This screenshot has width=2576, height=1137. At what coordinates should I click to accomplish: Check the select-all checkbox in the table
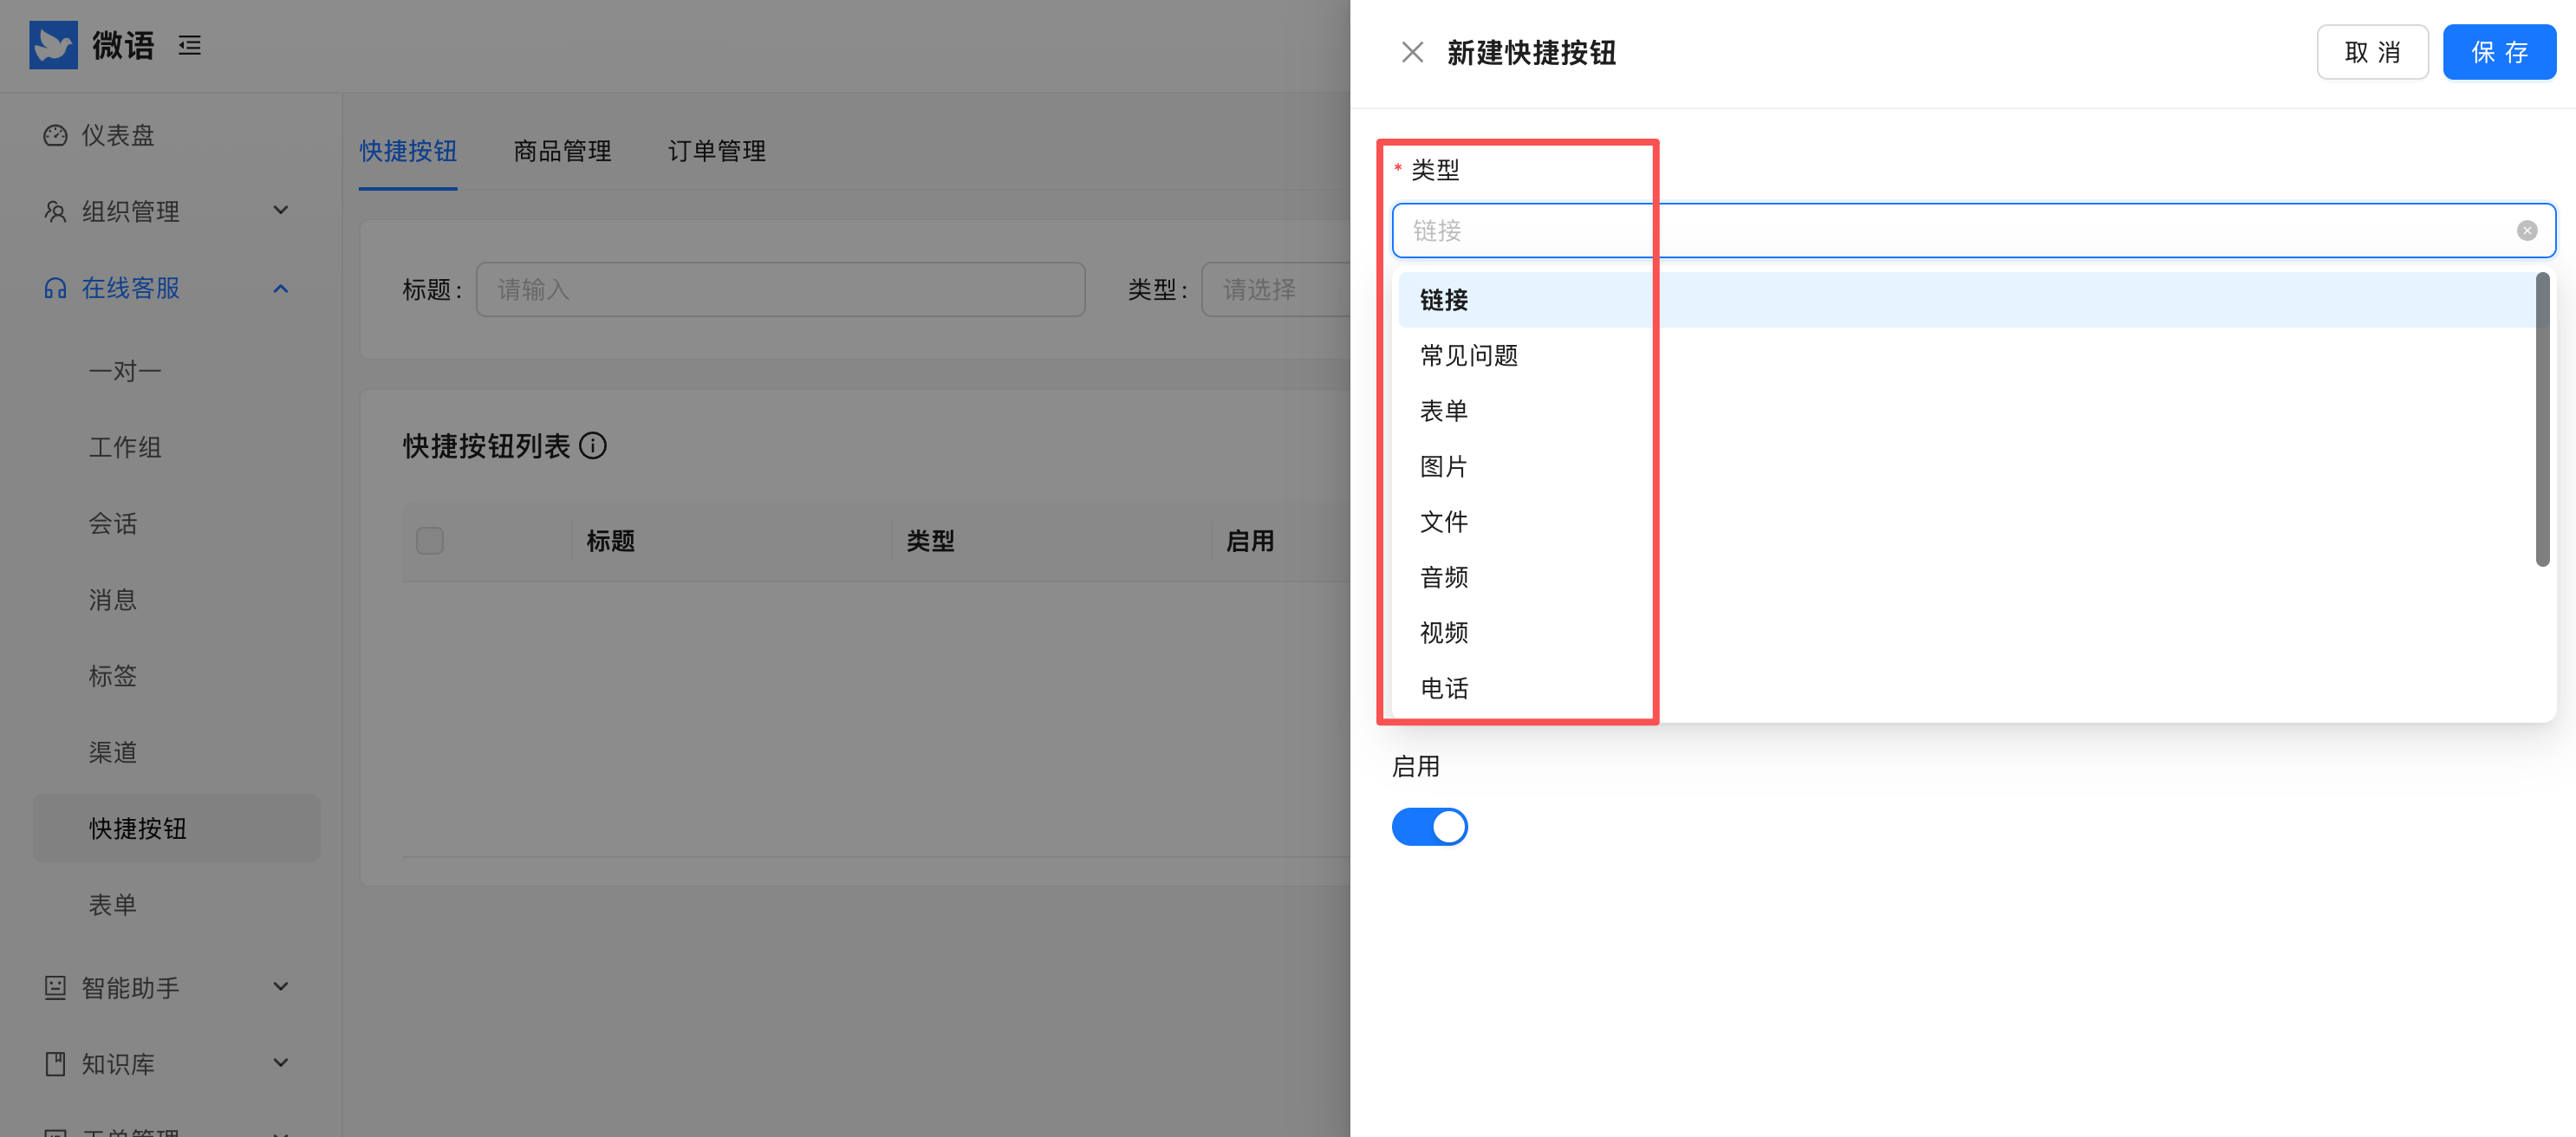pyautogui.click(x=429, y=540)
